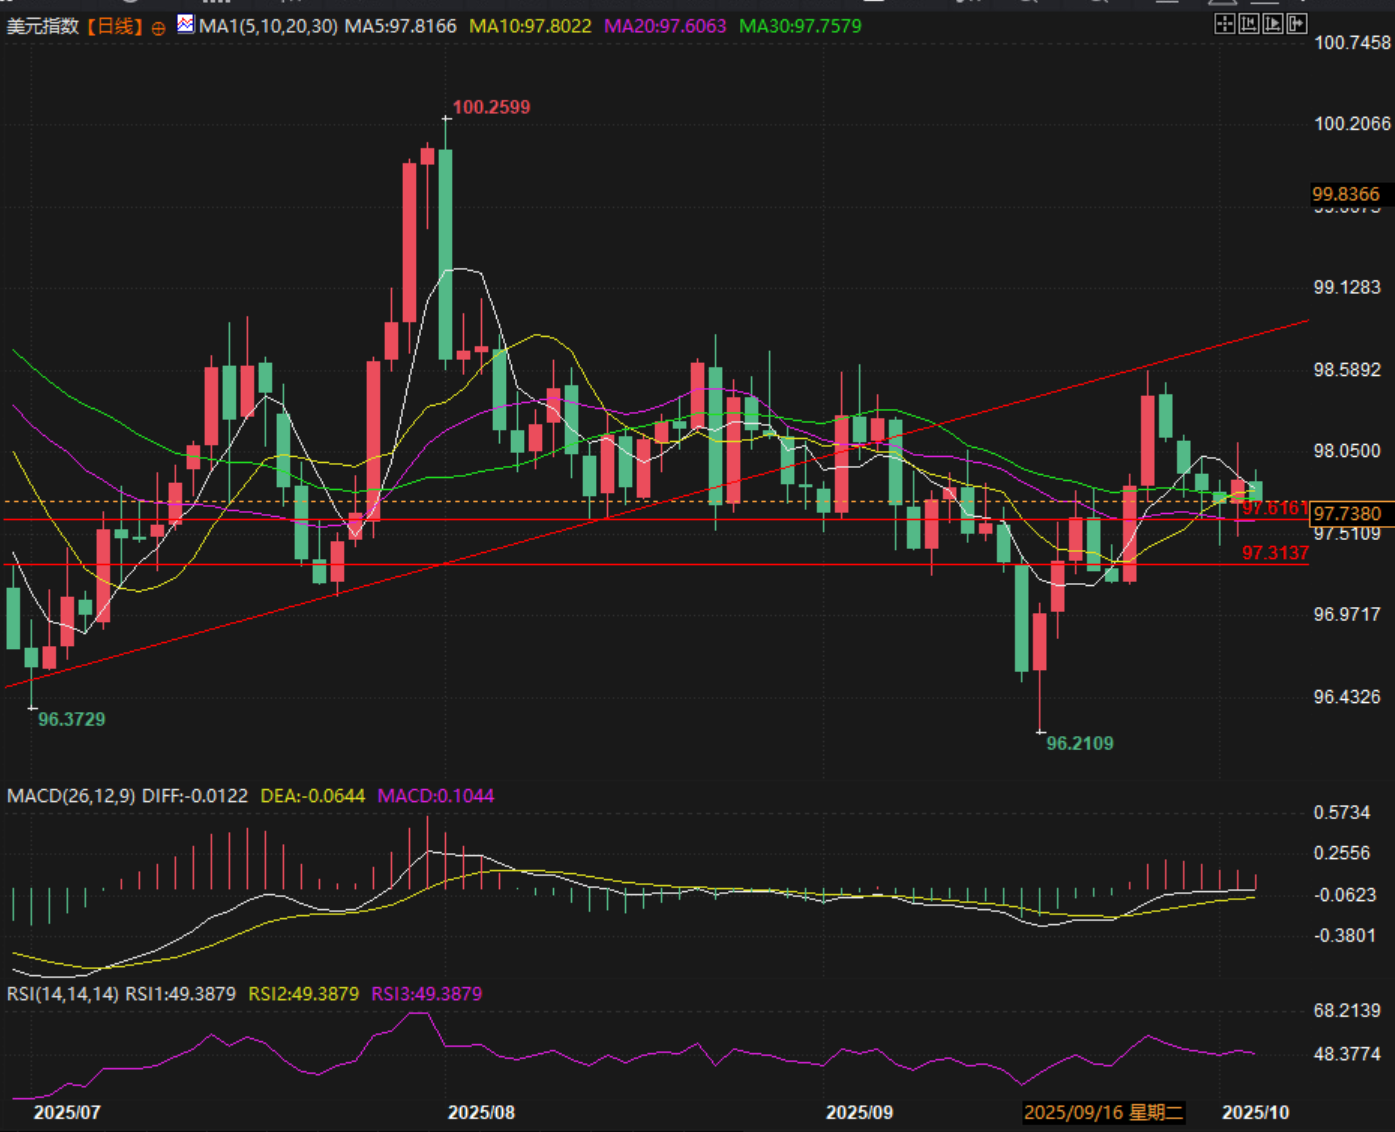Screen dimensions: 1395x1132
Task: Open MACD(26,12,9) indicator parameters
Action: tap(71, 796)
